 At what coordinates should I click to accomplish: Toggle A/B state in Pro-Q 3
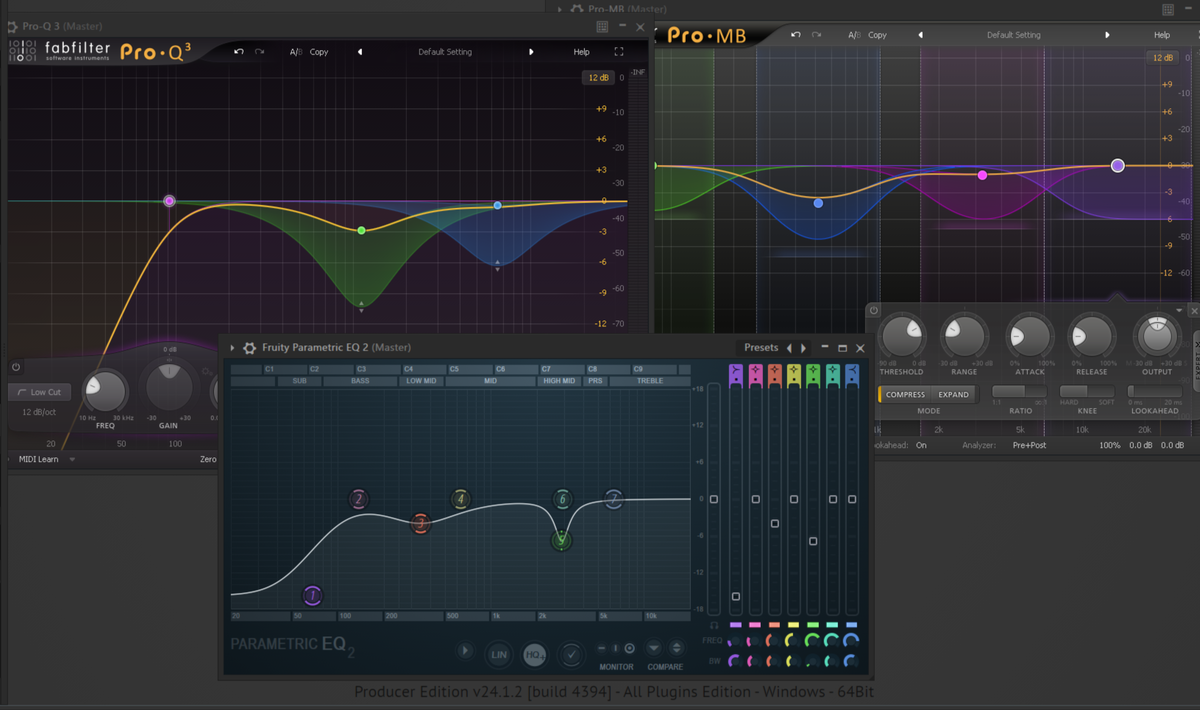pyautogui.click(x=296, y=52)
